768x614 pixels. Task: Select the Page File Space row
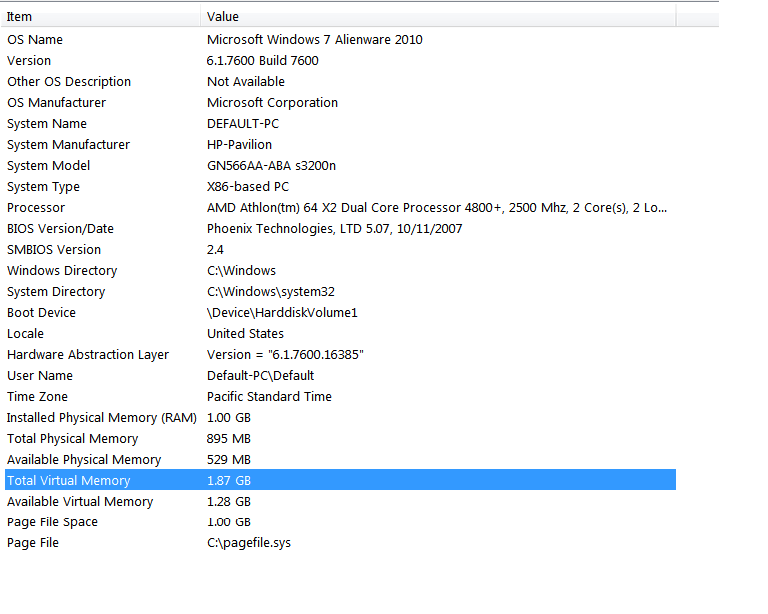[x=52, y=523]
